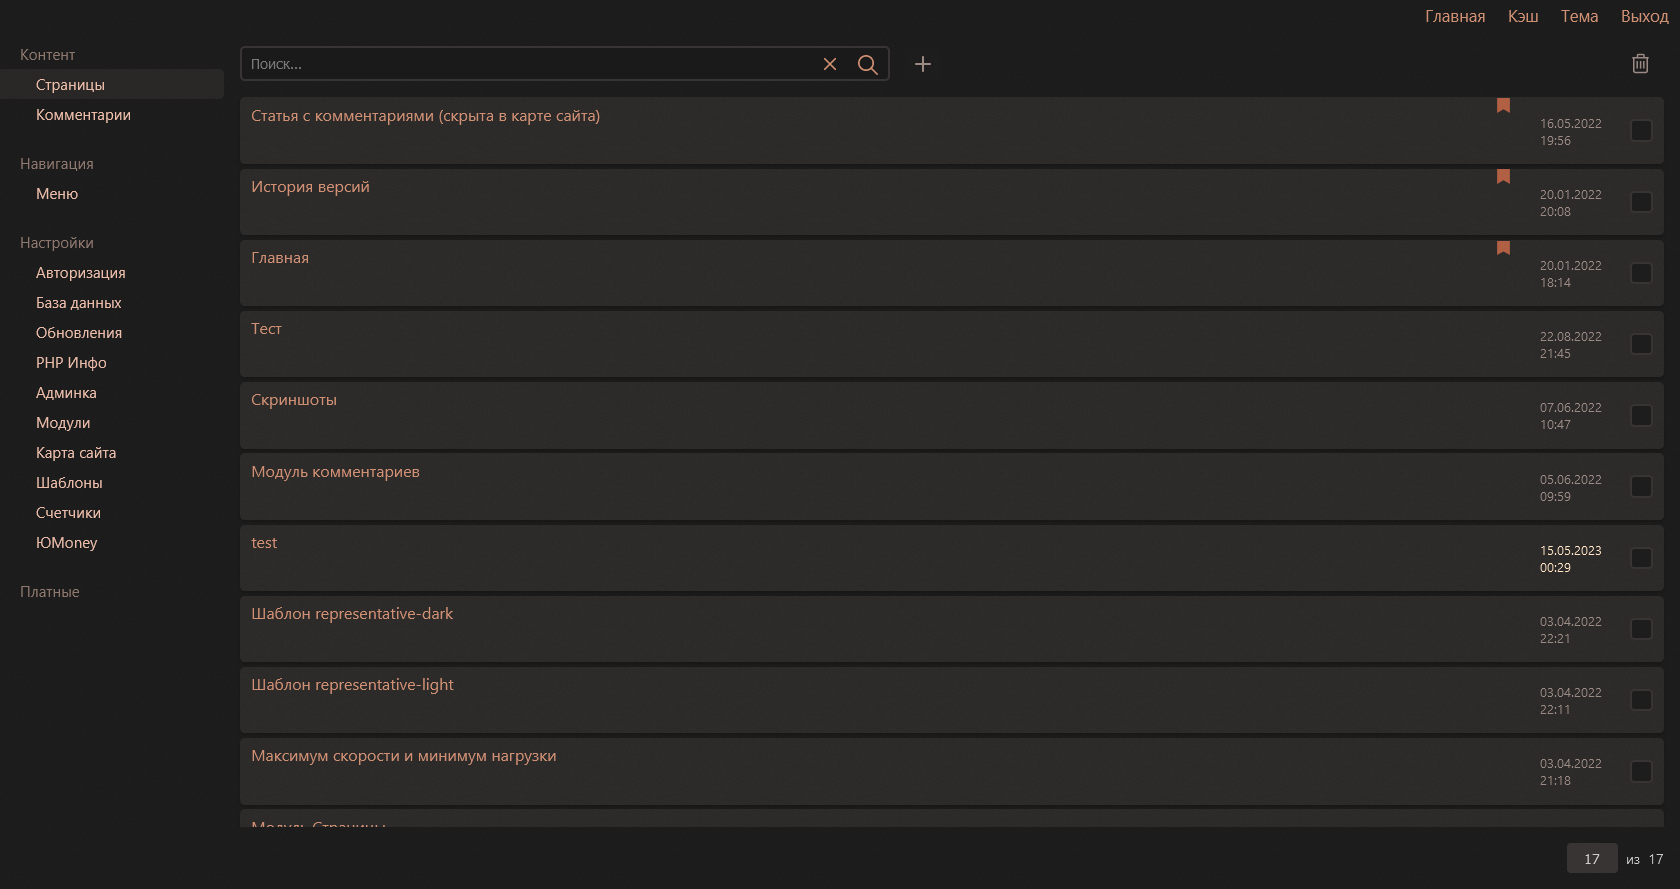
Task: Open Страницы in the sidebar
Action: click(x=112, y=85)
